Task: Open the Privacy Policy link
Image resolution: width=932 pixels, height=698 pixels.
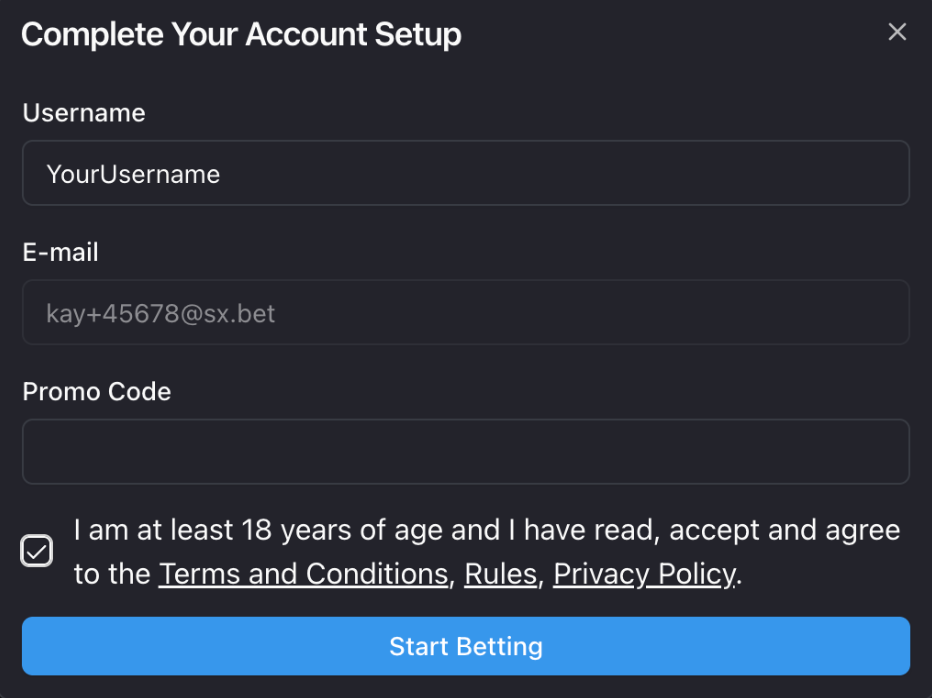Action: pyautogui.click(x=644, y=574)
